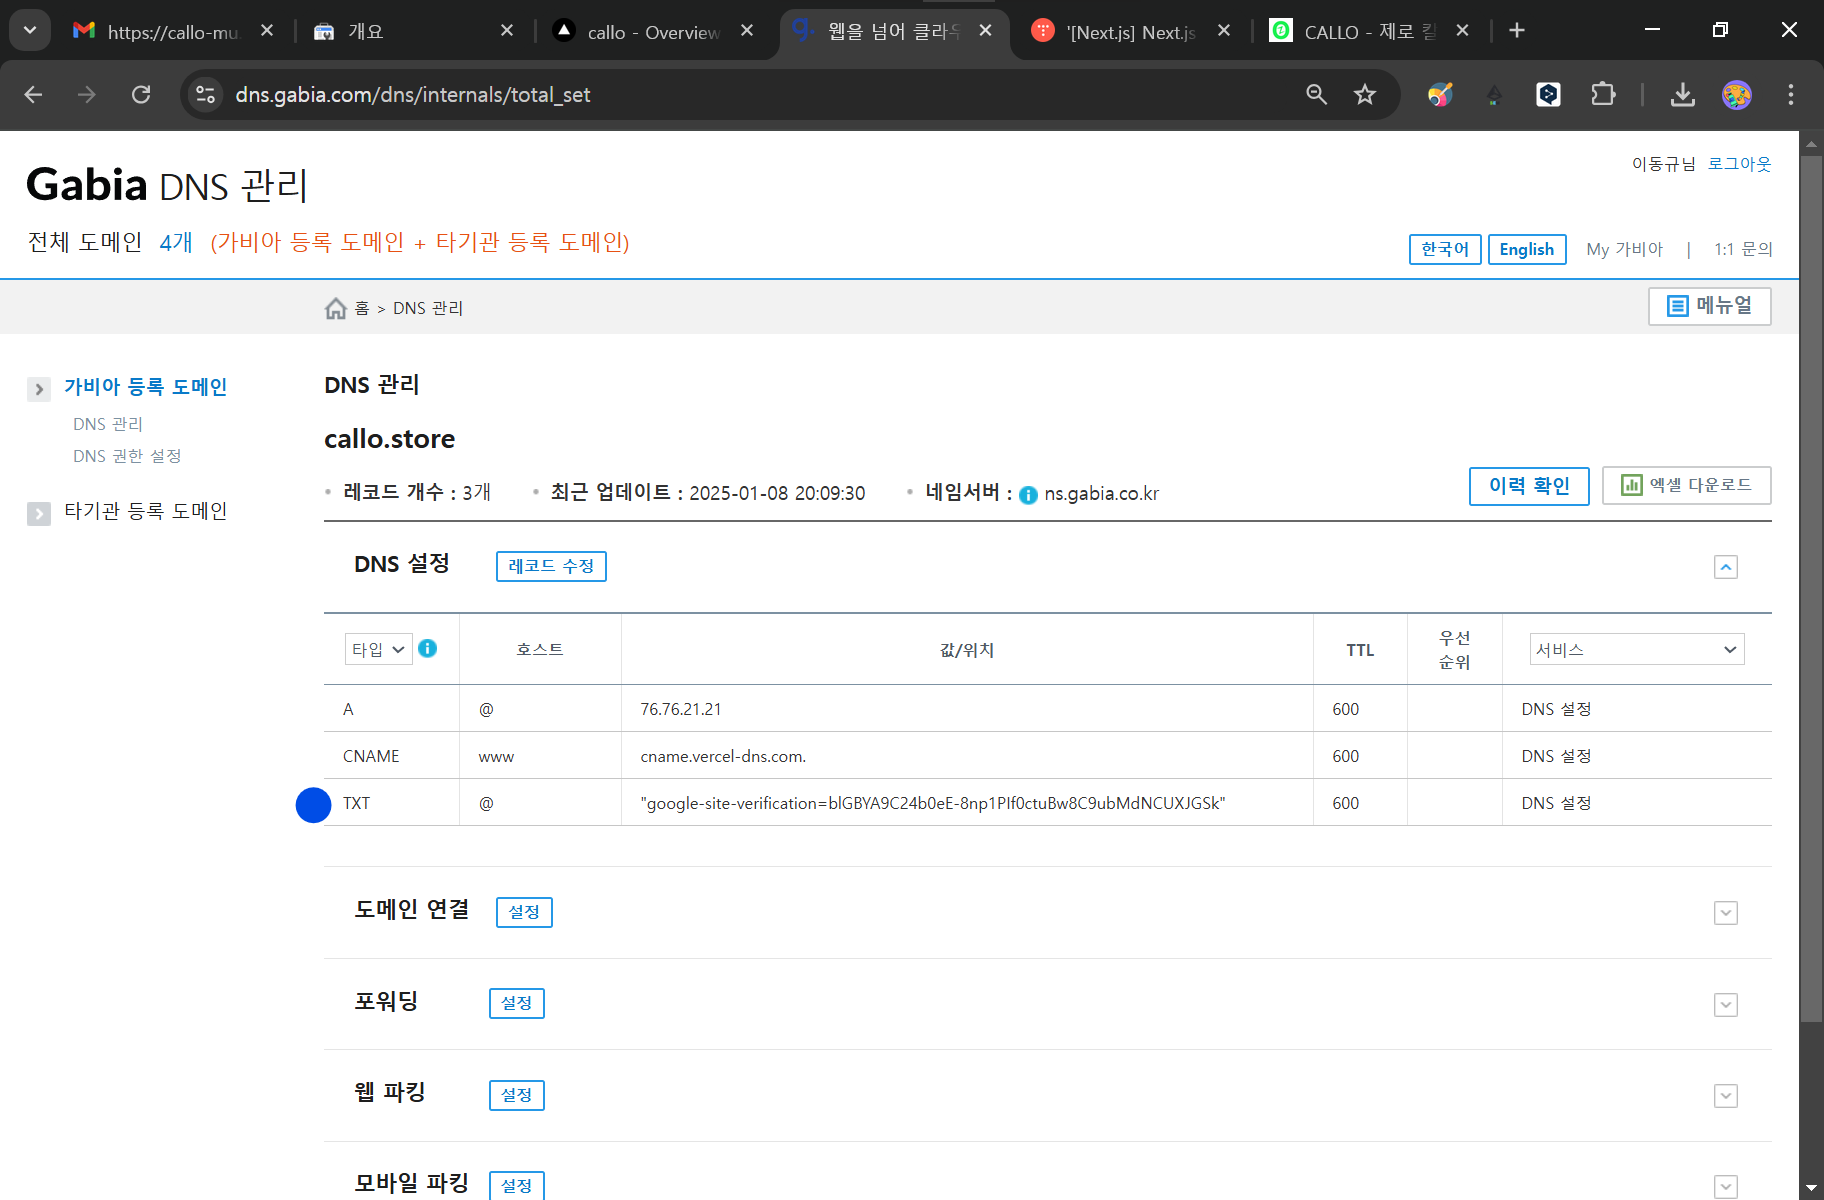Expand the 포워딩 section
Viewport: 1824px width, 1200px height.
coord(1726,1005)
